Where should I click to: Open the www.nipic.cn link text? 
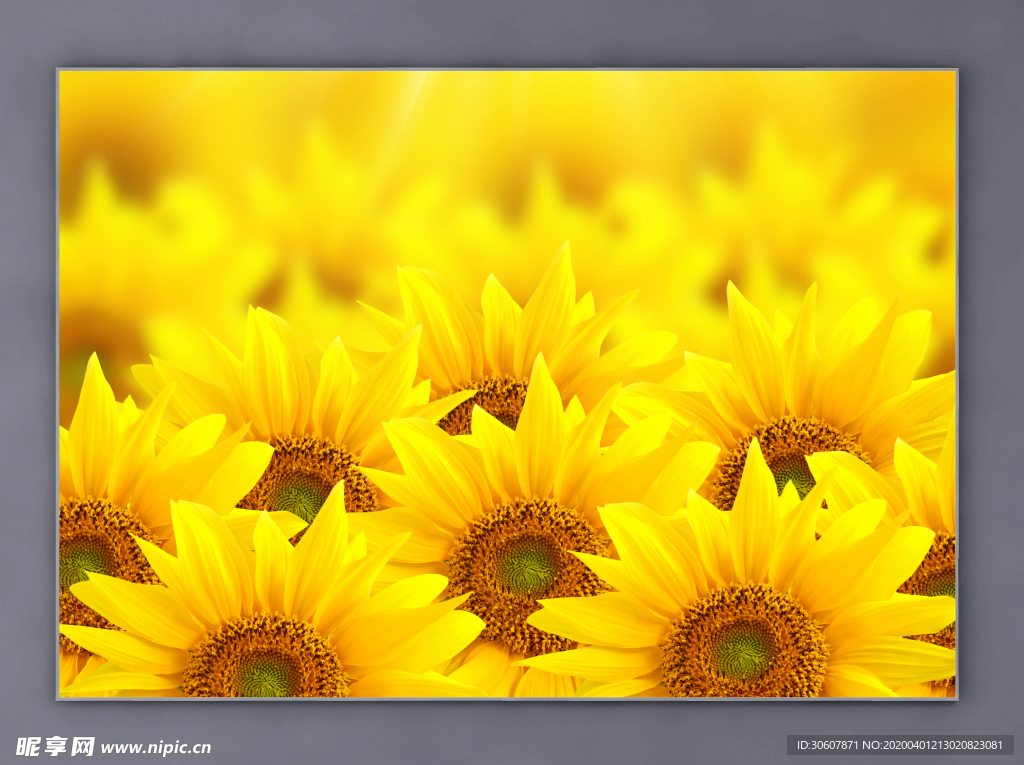point(156,747)
